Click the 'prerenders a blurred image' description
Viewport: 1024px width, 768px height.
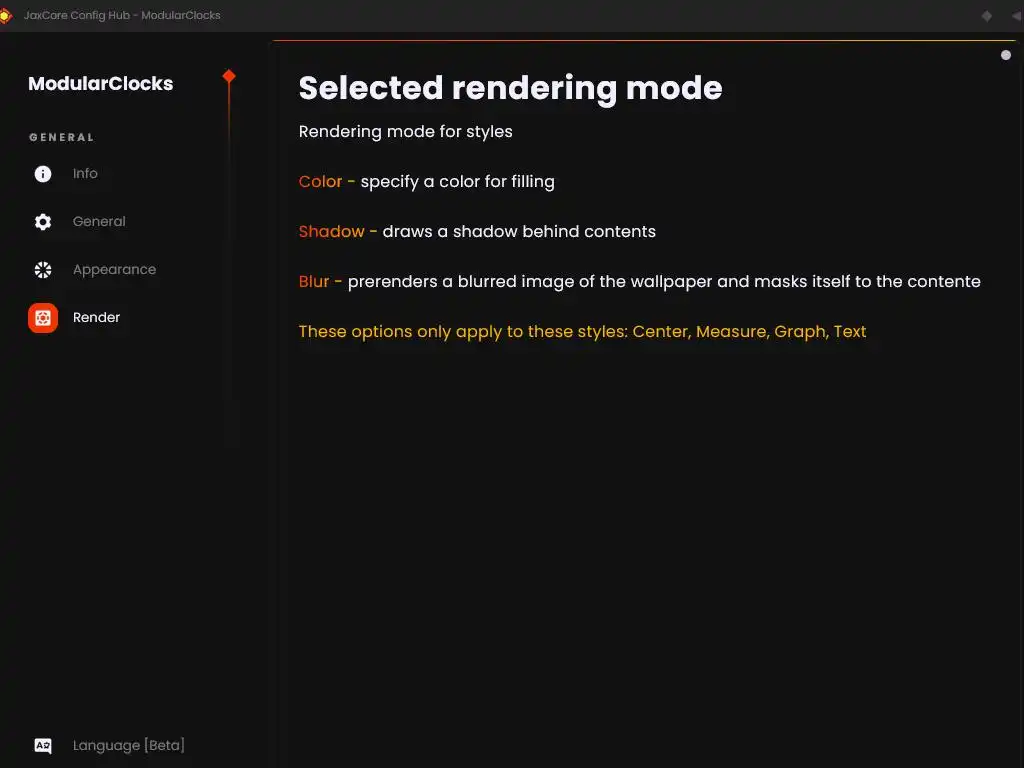click(664, 282)
